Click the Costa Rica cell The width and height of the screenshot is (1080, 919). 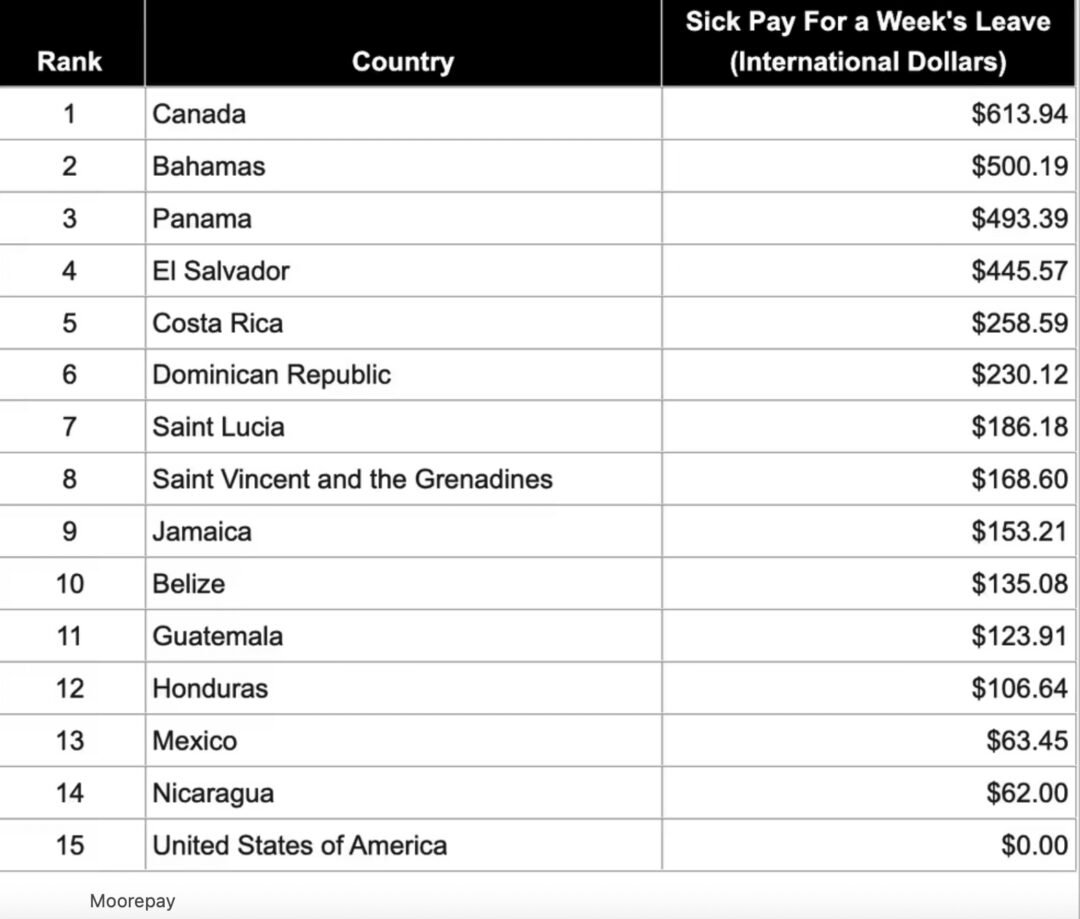pos(218,323)
